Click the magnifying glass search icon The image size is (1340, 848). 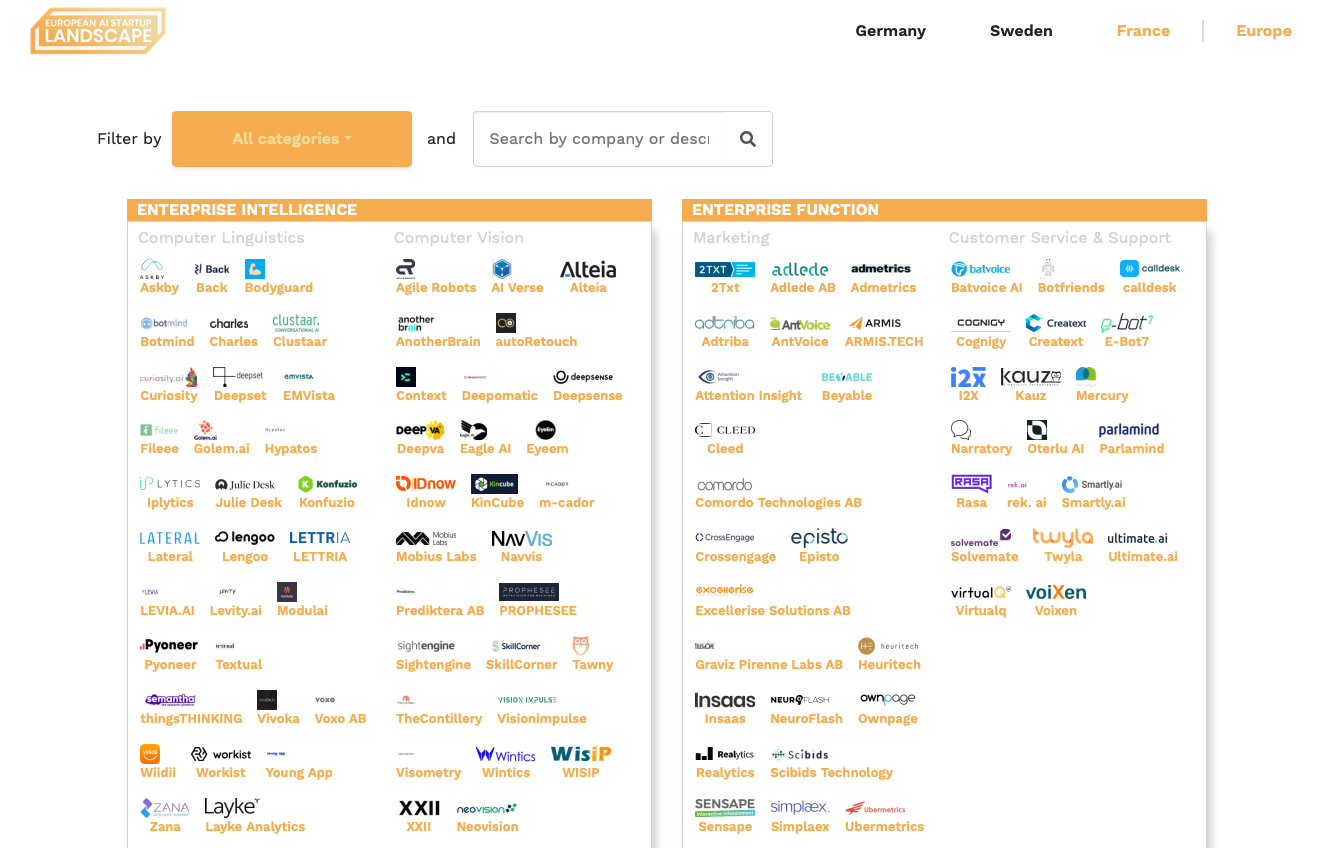pos(747,139)
